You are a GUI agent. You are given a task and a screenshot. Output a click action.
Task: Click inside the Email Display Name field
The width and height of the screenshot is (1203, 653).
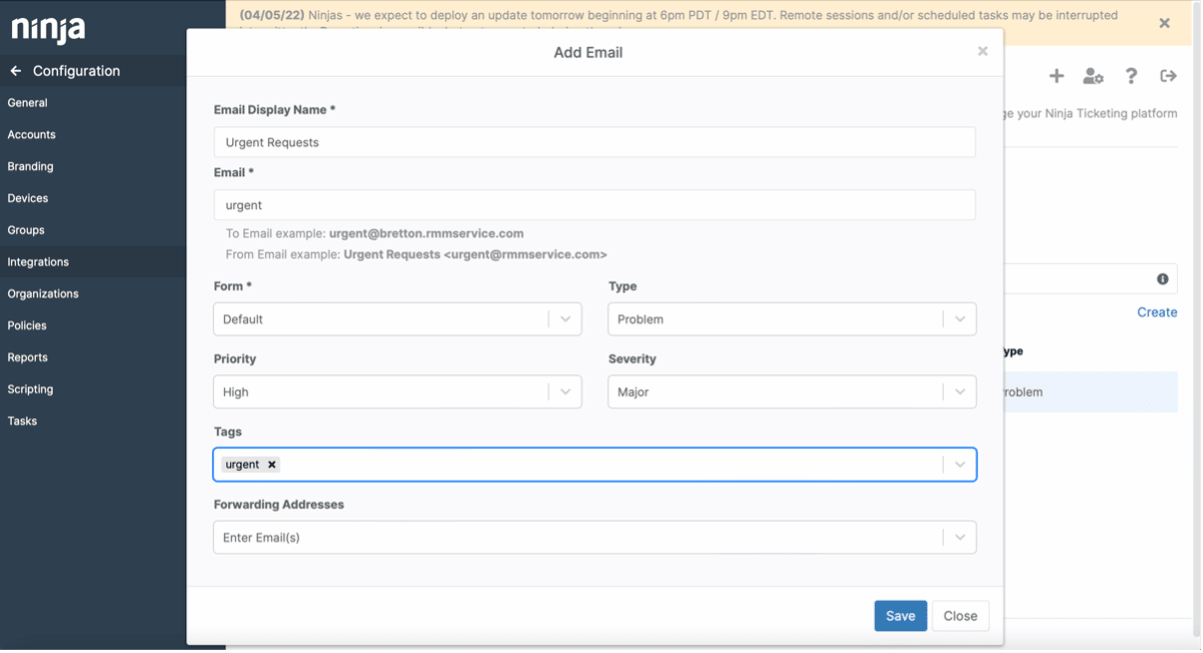pyautogui.click(x=592, y=142)
